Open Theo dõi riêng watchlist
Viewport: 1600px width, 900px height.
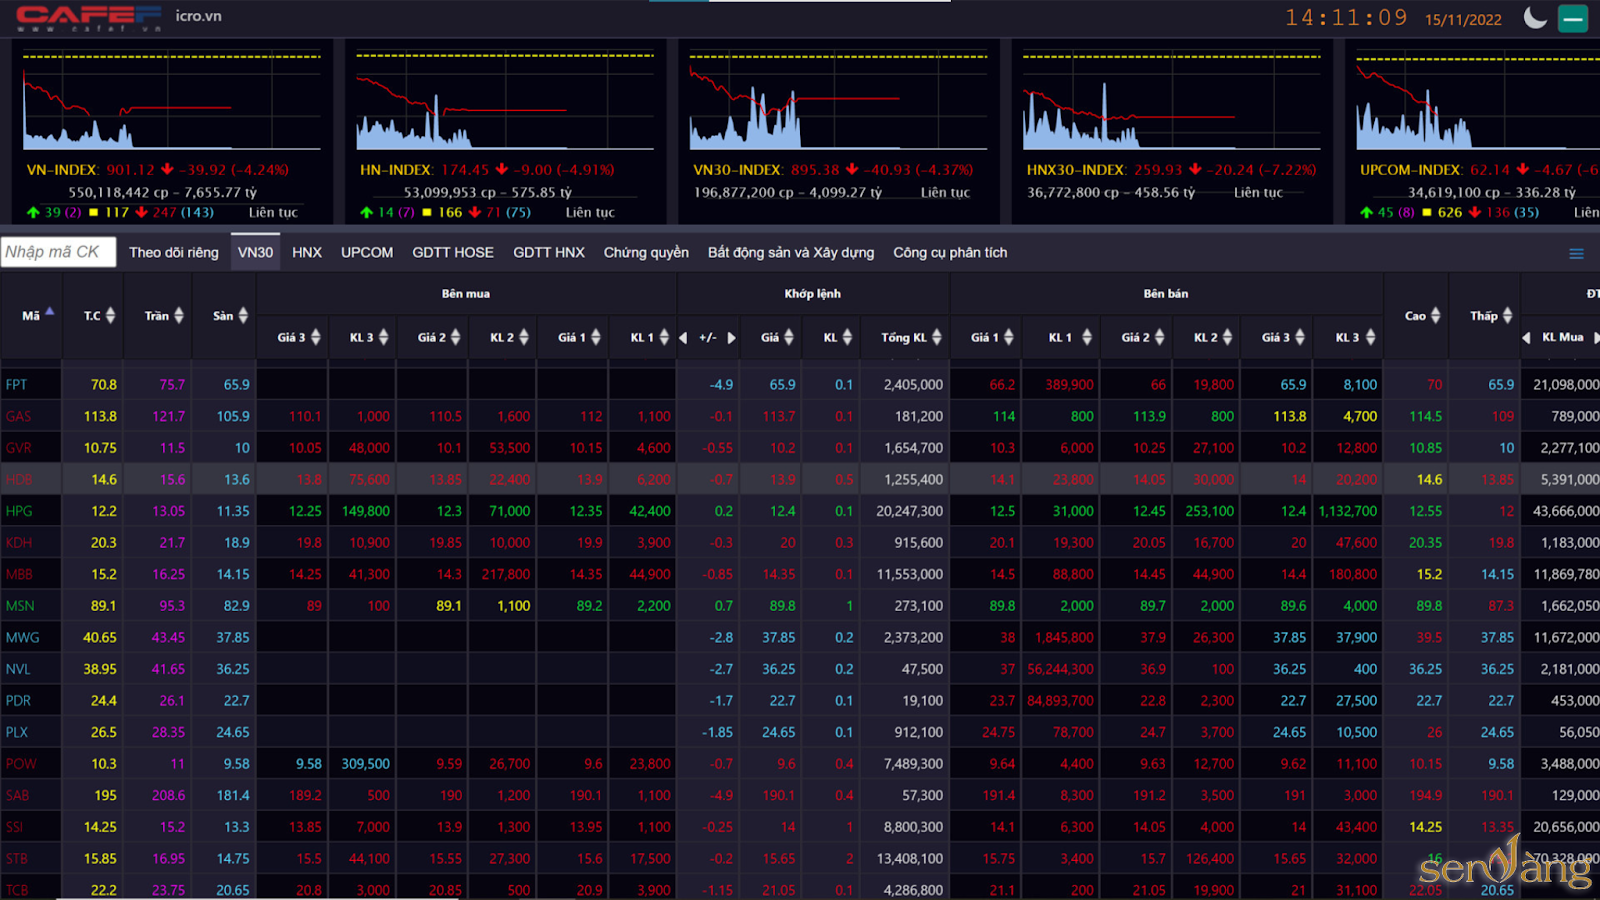174,252
